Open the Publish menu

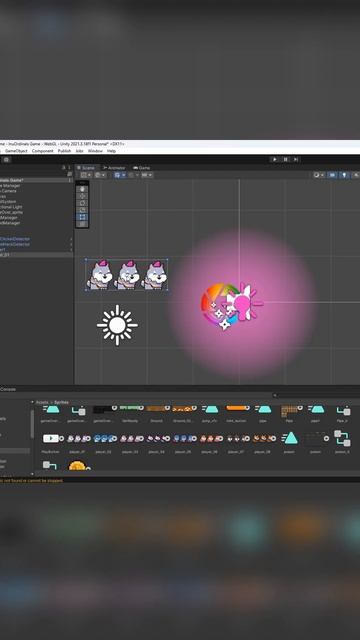(x=64, y=151)
